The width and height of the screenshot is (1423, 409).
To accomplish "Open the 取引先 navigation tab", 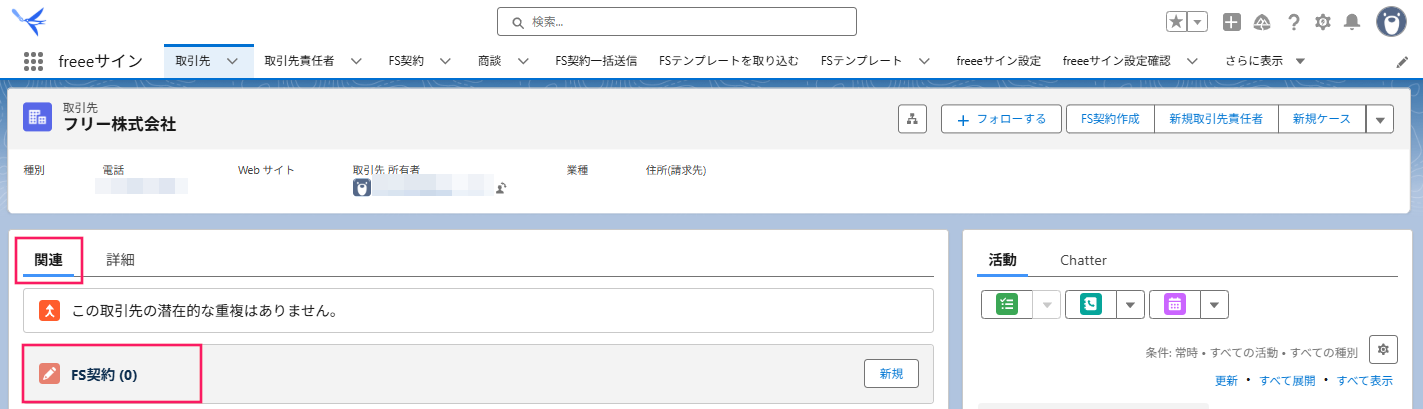I will pos(192,61).
